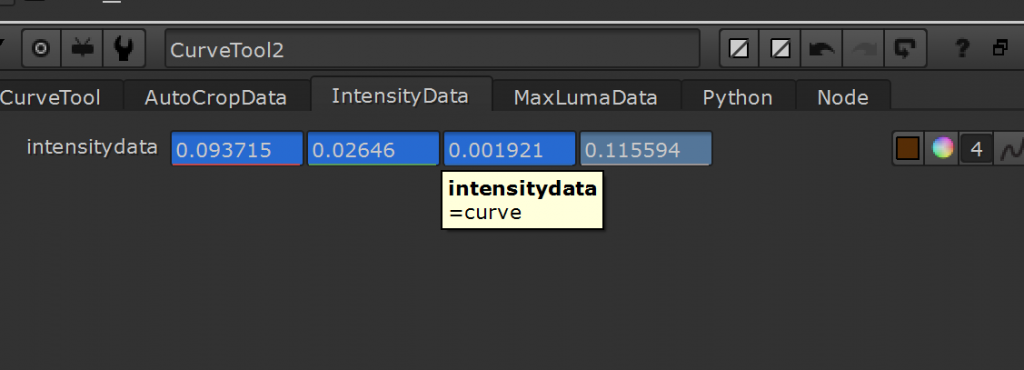Viewport: 1024px width, 370px height.
Task: Switch to the MaxLumaData tab
Action: coord(586,98)
